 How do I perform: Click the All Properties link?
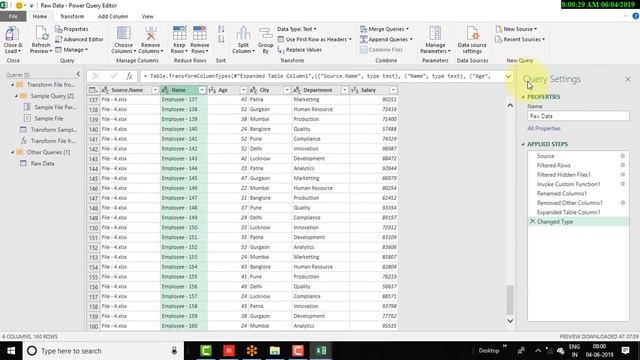pyautogui.click(x=544, y=128)
